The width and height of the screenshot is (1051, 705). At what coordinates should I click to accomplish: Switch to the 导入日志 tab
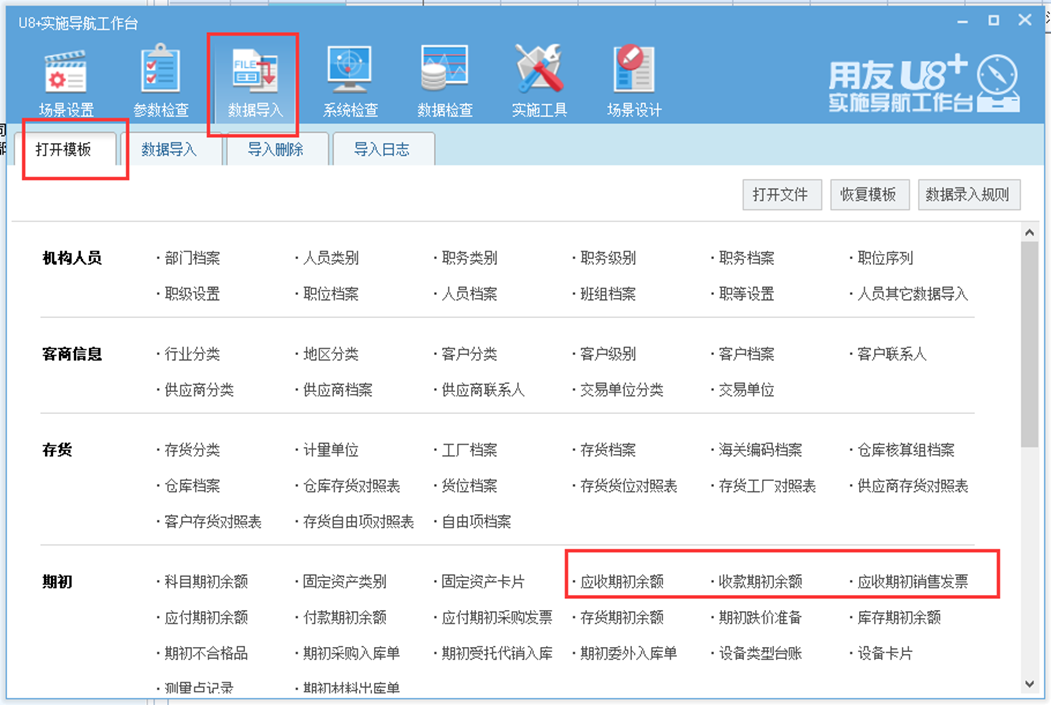[x=381, y=149]
